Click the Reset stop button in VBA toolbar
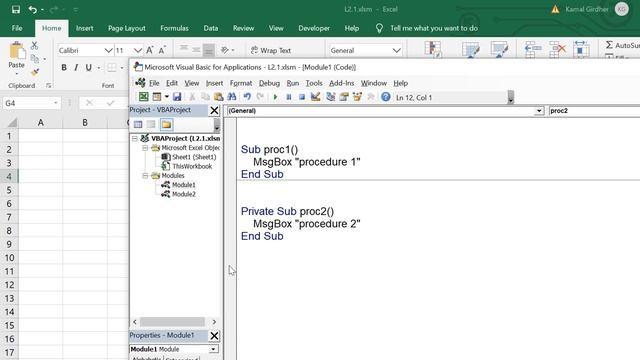Image resolution: width=640 pixels, height=360 pixels. pyautogui.click(x=302, y=97)
